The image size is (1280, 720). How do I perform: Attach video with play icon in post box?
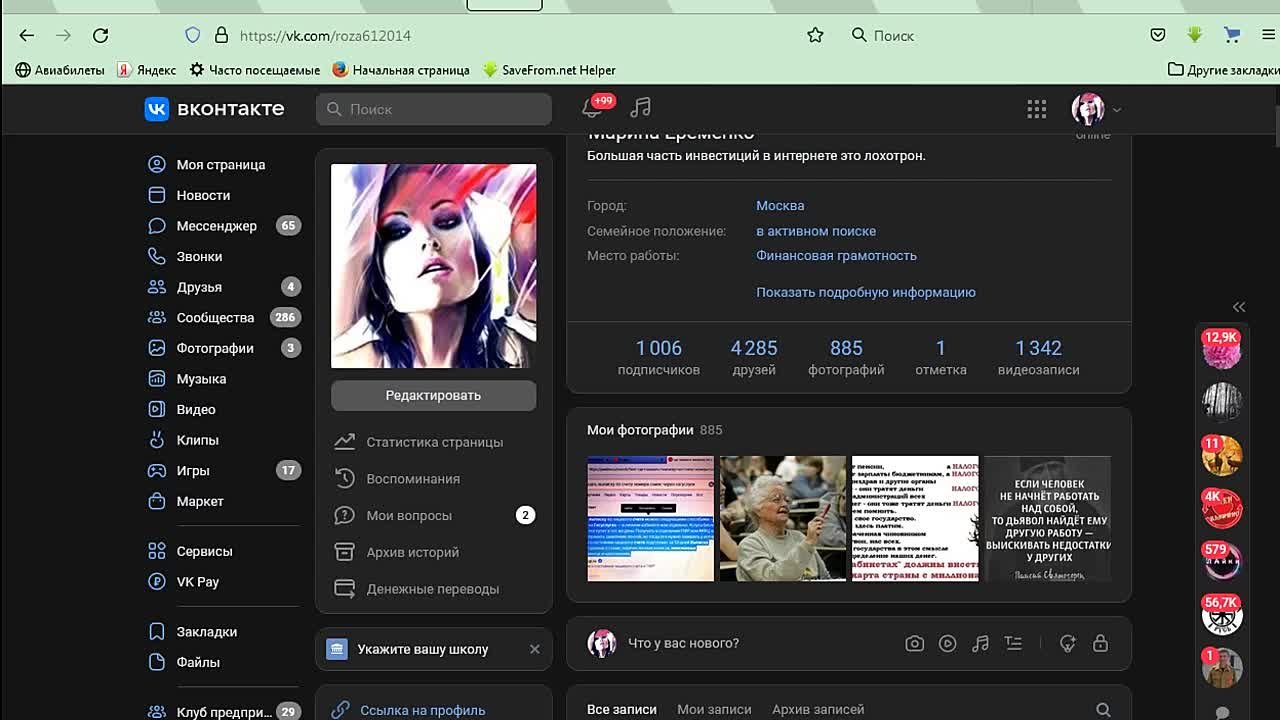pos(948,644)
